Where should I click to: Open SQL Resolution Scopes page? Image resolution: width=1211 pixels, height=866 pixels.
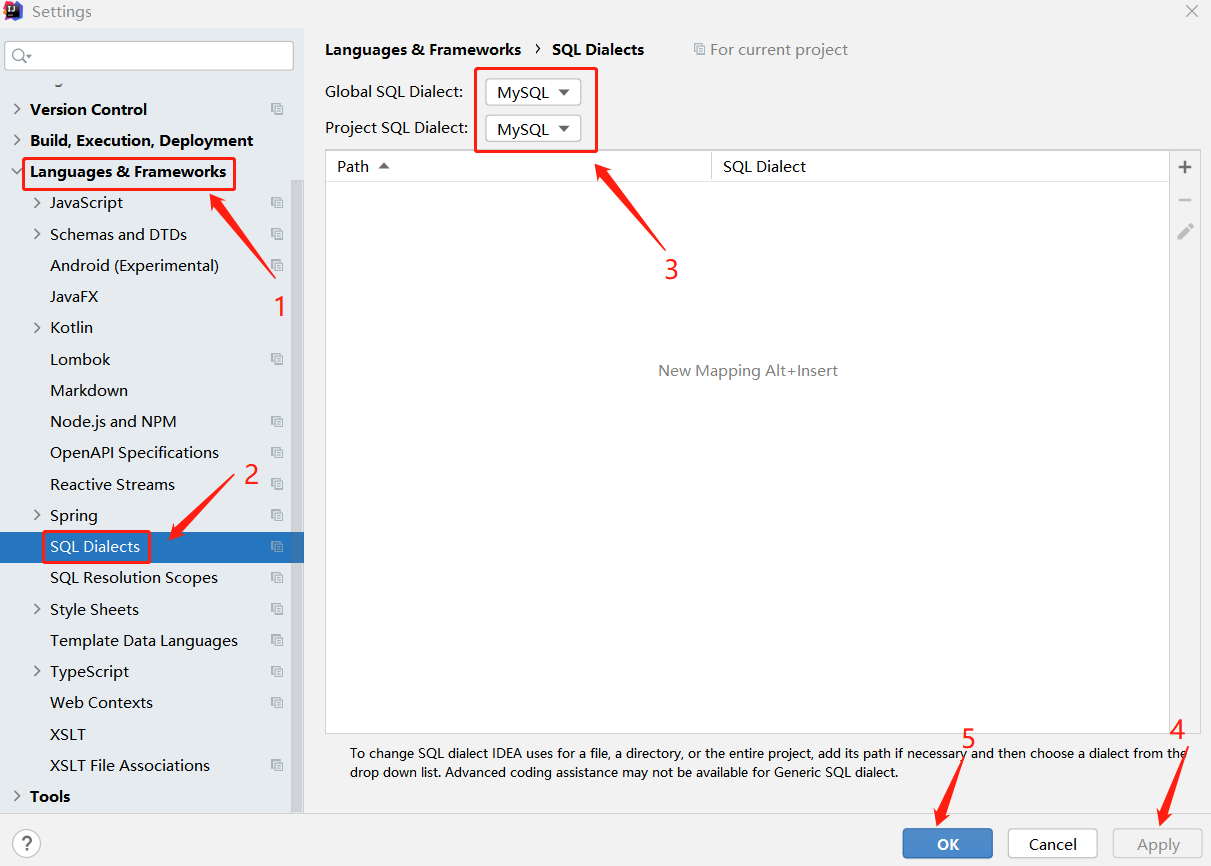(x=134, y=578)
